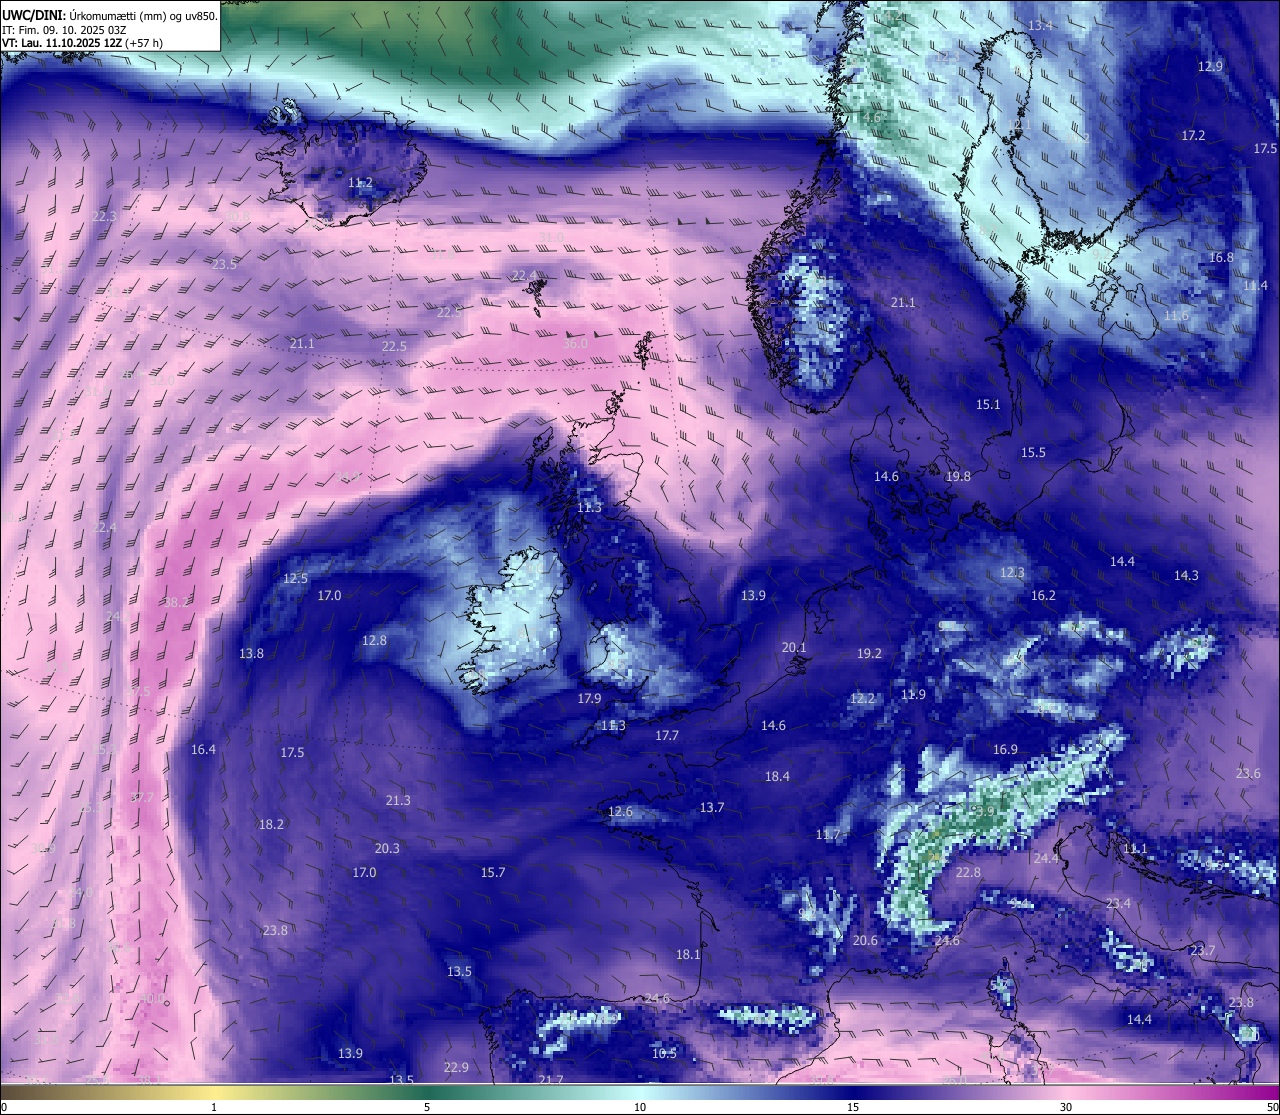This screenshot has height=1115, width=1280.
Task: Click the 16.9 value over Austria
Action: click(x=1005, y=749)
